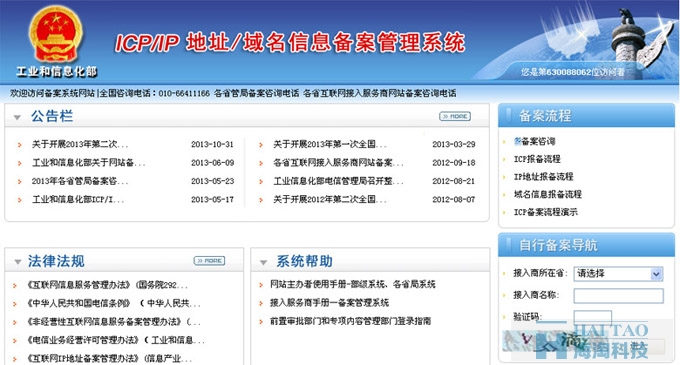Viewport: 680px width, 365px height.
Task: Open 前置审批部门和专项内容管理部门登录指南
Action: pyautogui.click(x=350, y=321)
